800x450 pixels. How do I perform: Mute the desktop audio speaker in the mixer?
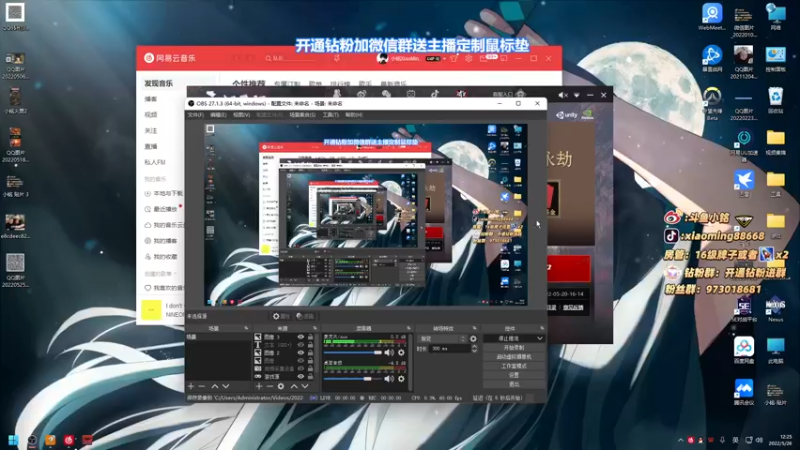389,379
